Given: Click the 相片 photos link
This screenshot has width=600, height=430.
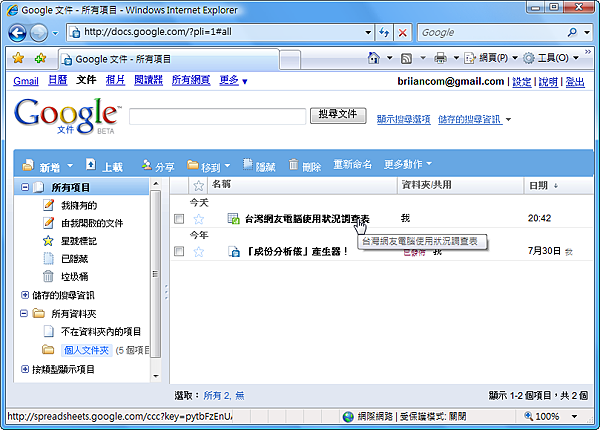Looking at the screenshot, I should click(116, 80).
